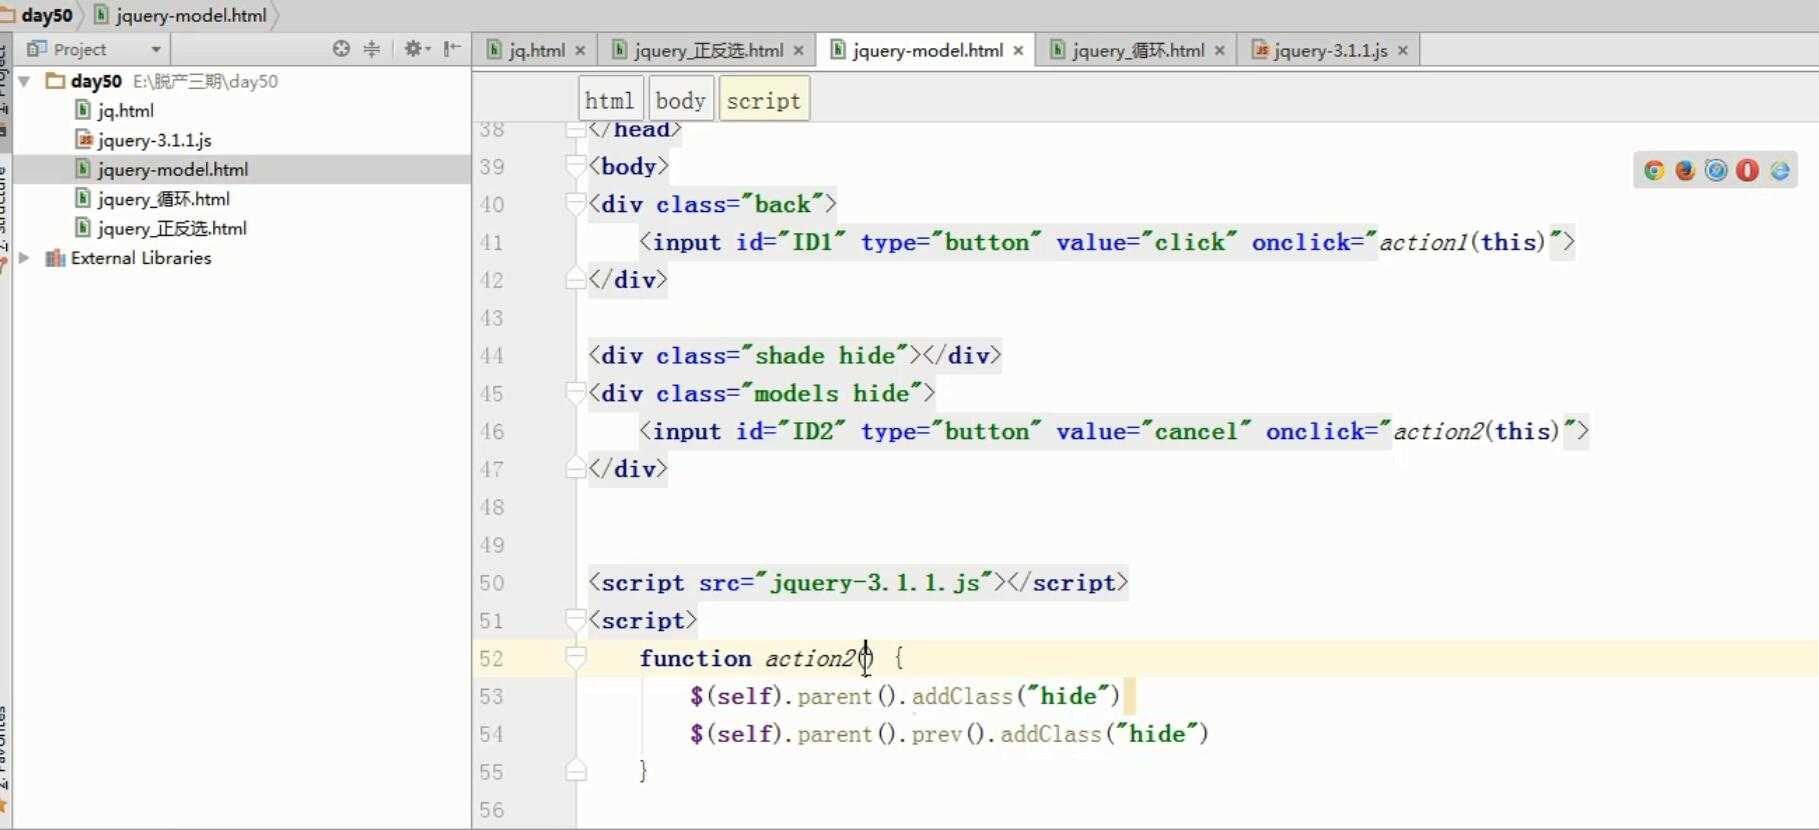The image size is (1819, 830).
Task: Click line number 53 in gutter
Action: point(491,696)
